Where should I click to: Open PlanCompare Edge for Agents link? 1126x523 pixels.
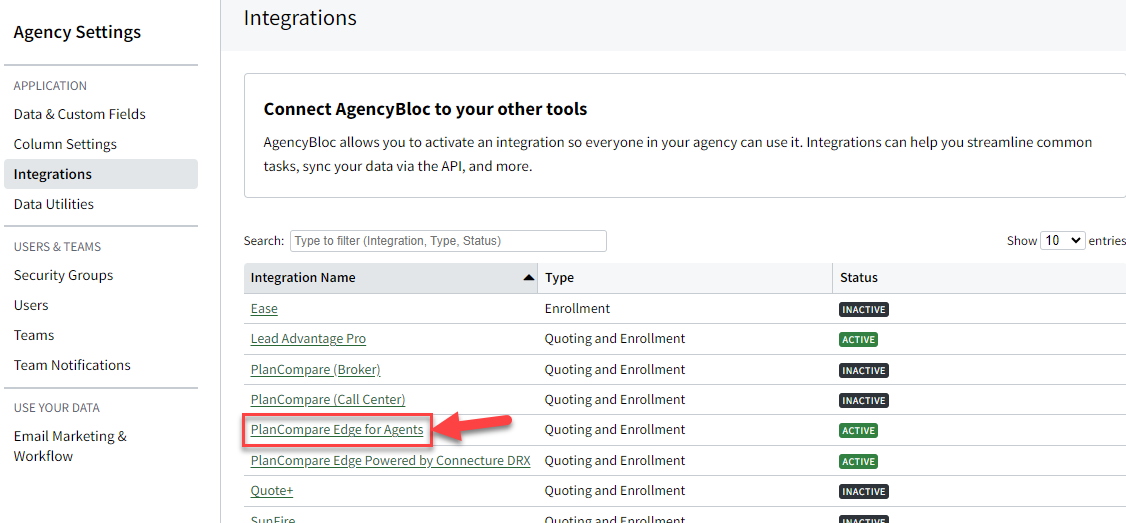337,430
